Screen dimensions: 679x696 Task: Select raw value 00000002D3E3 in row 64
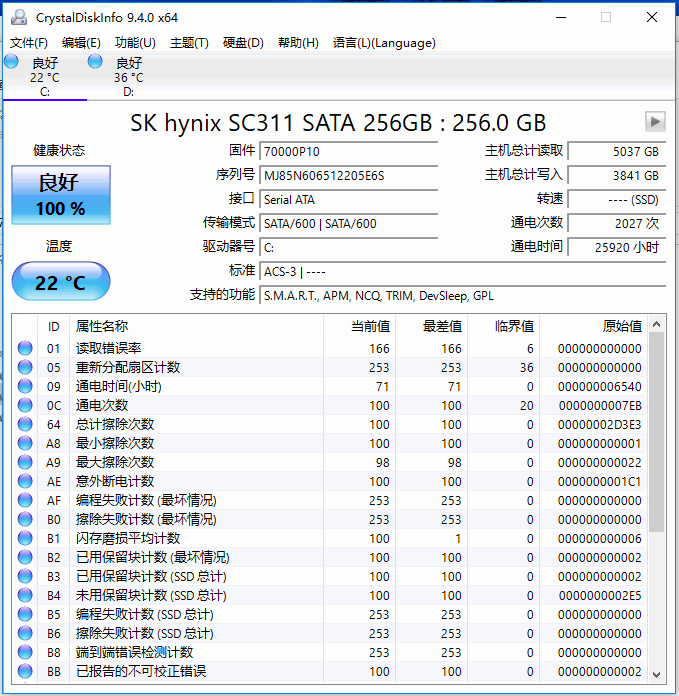click(600, 424)
